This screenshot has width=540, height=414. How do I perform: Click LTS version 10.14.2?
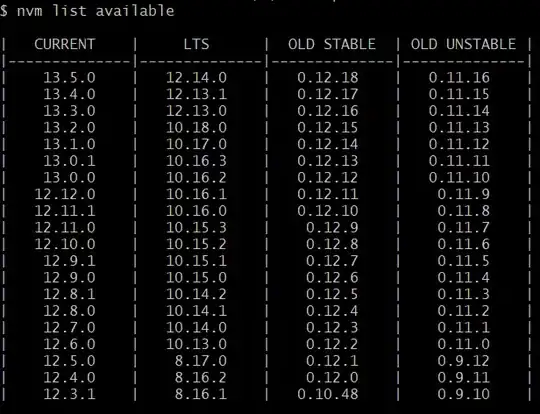tap(196, 294)
